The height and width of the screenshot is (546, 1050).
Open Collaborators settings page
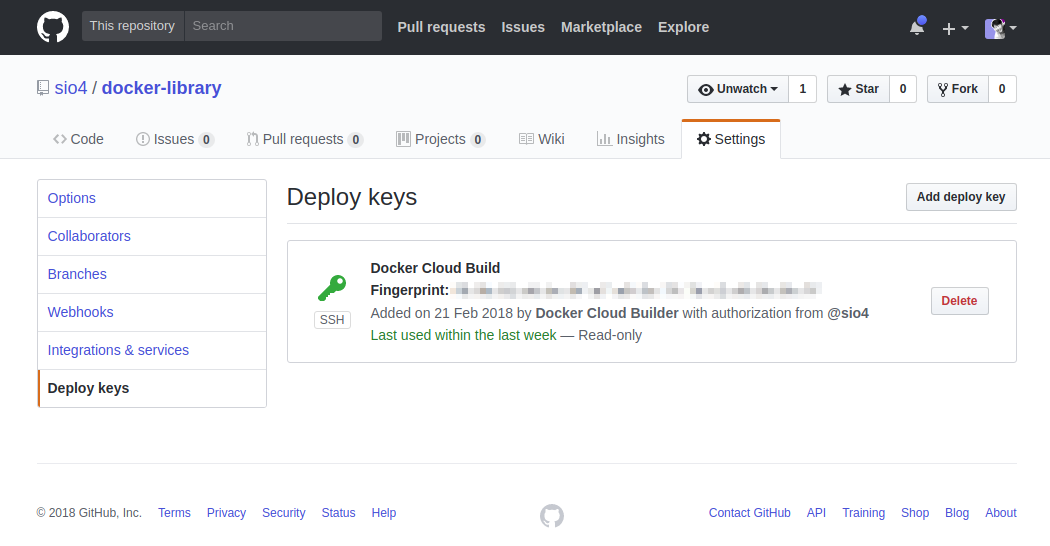[89, 236]
